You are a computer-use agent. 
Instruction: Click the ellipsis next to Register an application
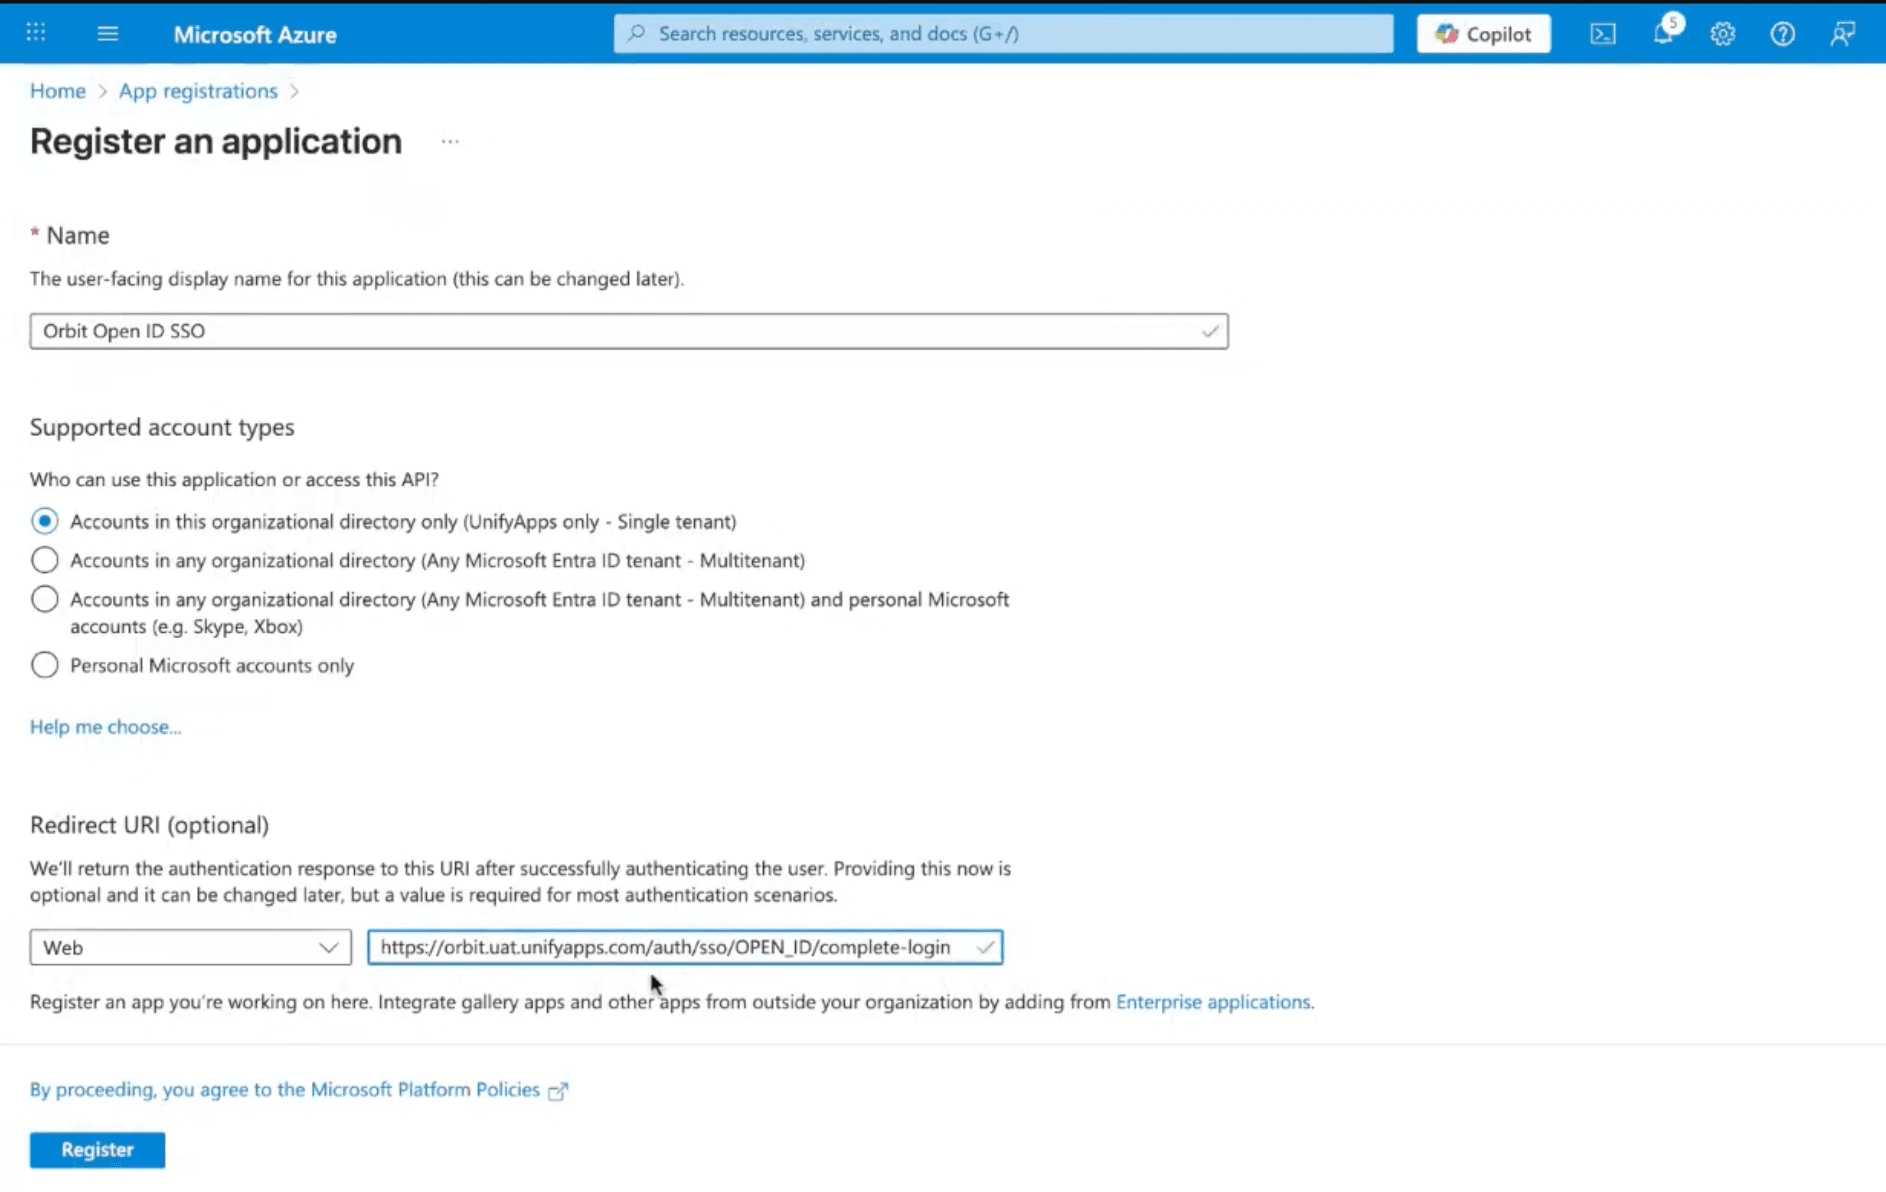click(450, 142)
